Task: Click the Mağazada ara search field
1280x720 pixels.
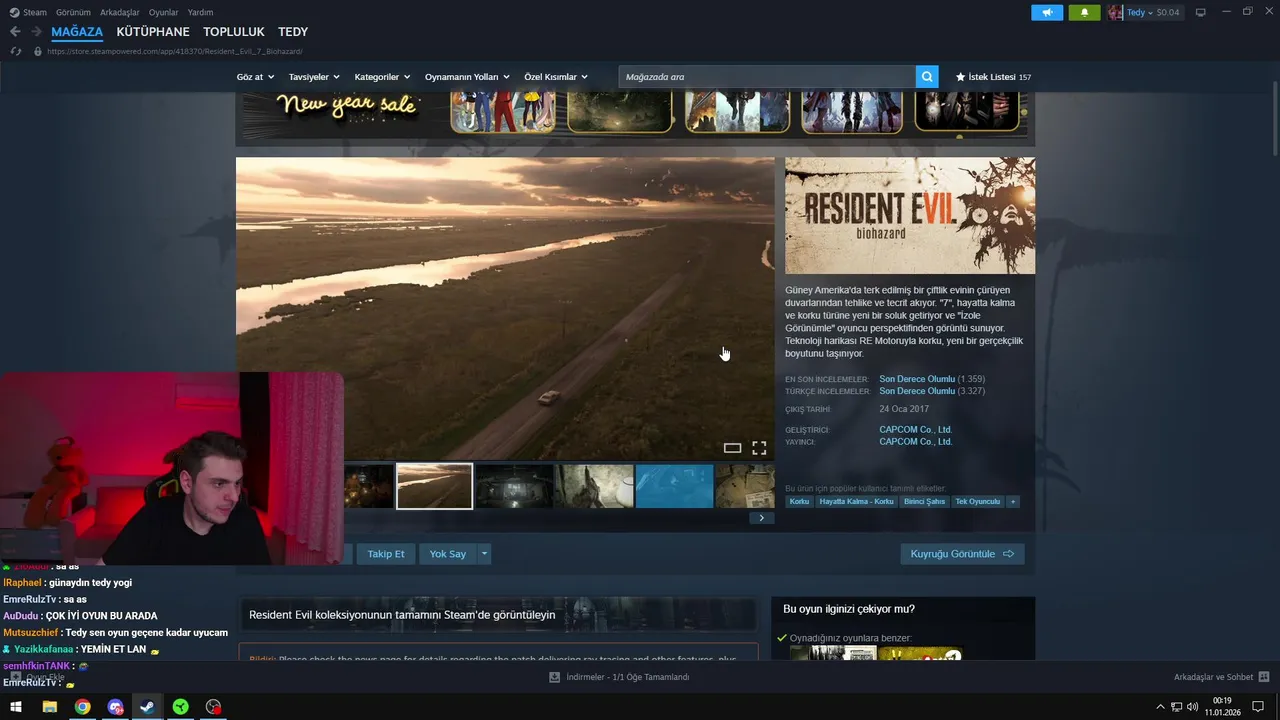Action: coord(767,77)
